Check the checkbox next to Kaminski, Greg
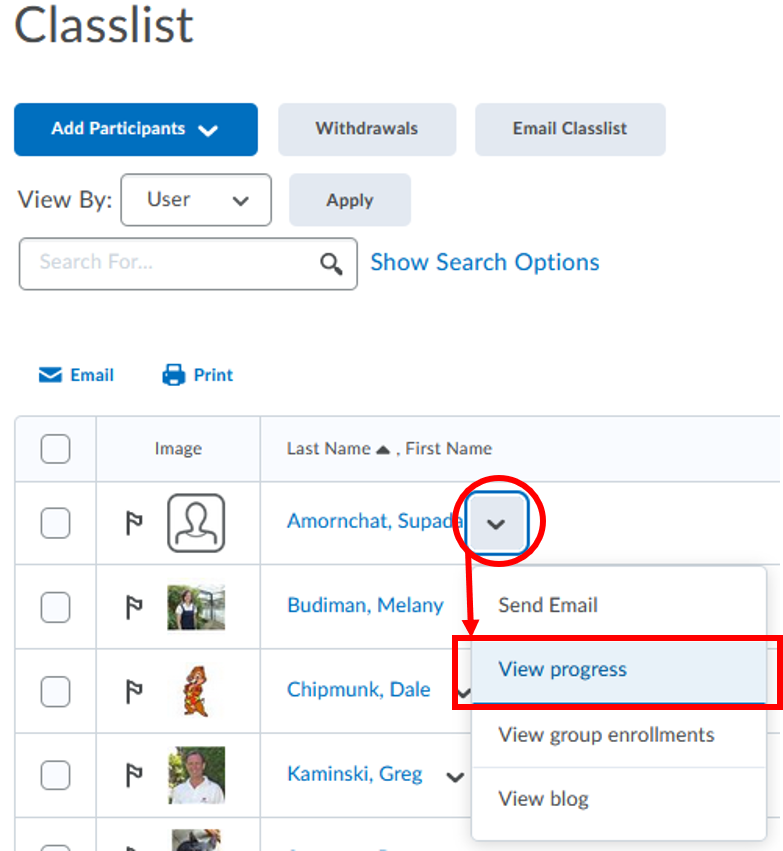This screenshot has height=851, width=783. (x=55, y=775)
